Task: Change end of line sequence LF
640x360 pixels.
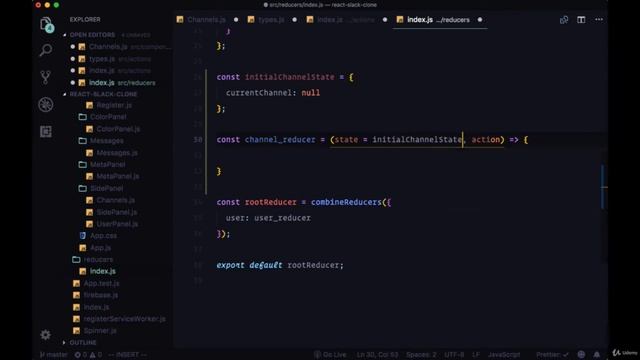Action: [476, 354]
